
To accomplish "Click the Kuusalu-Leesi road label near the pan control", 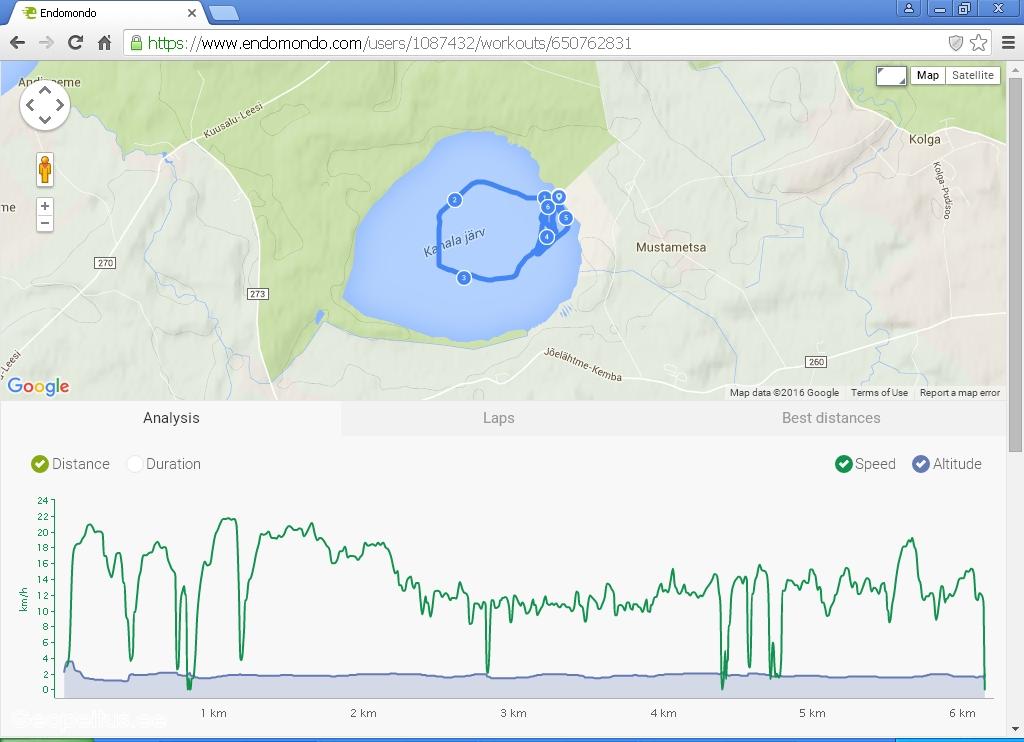I will tap(232, 120).
